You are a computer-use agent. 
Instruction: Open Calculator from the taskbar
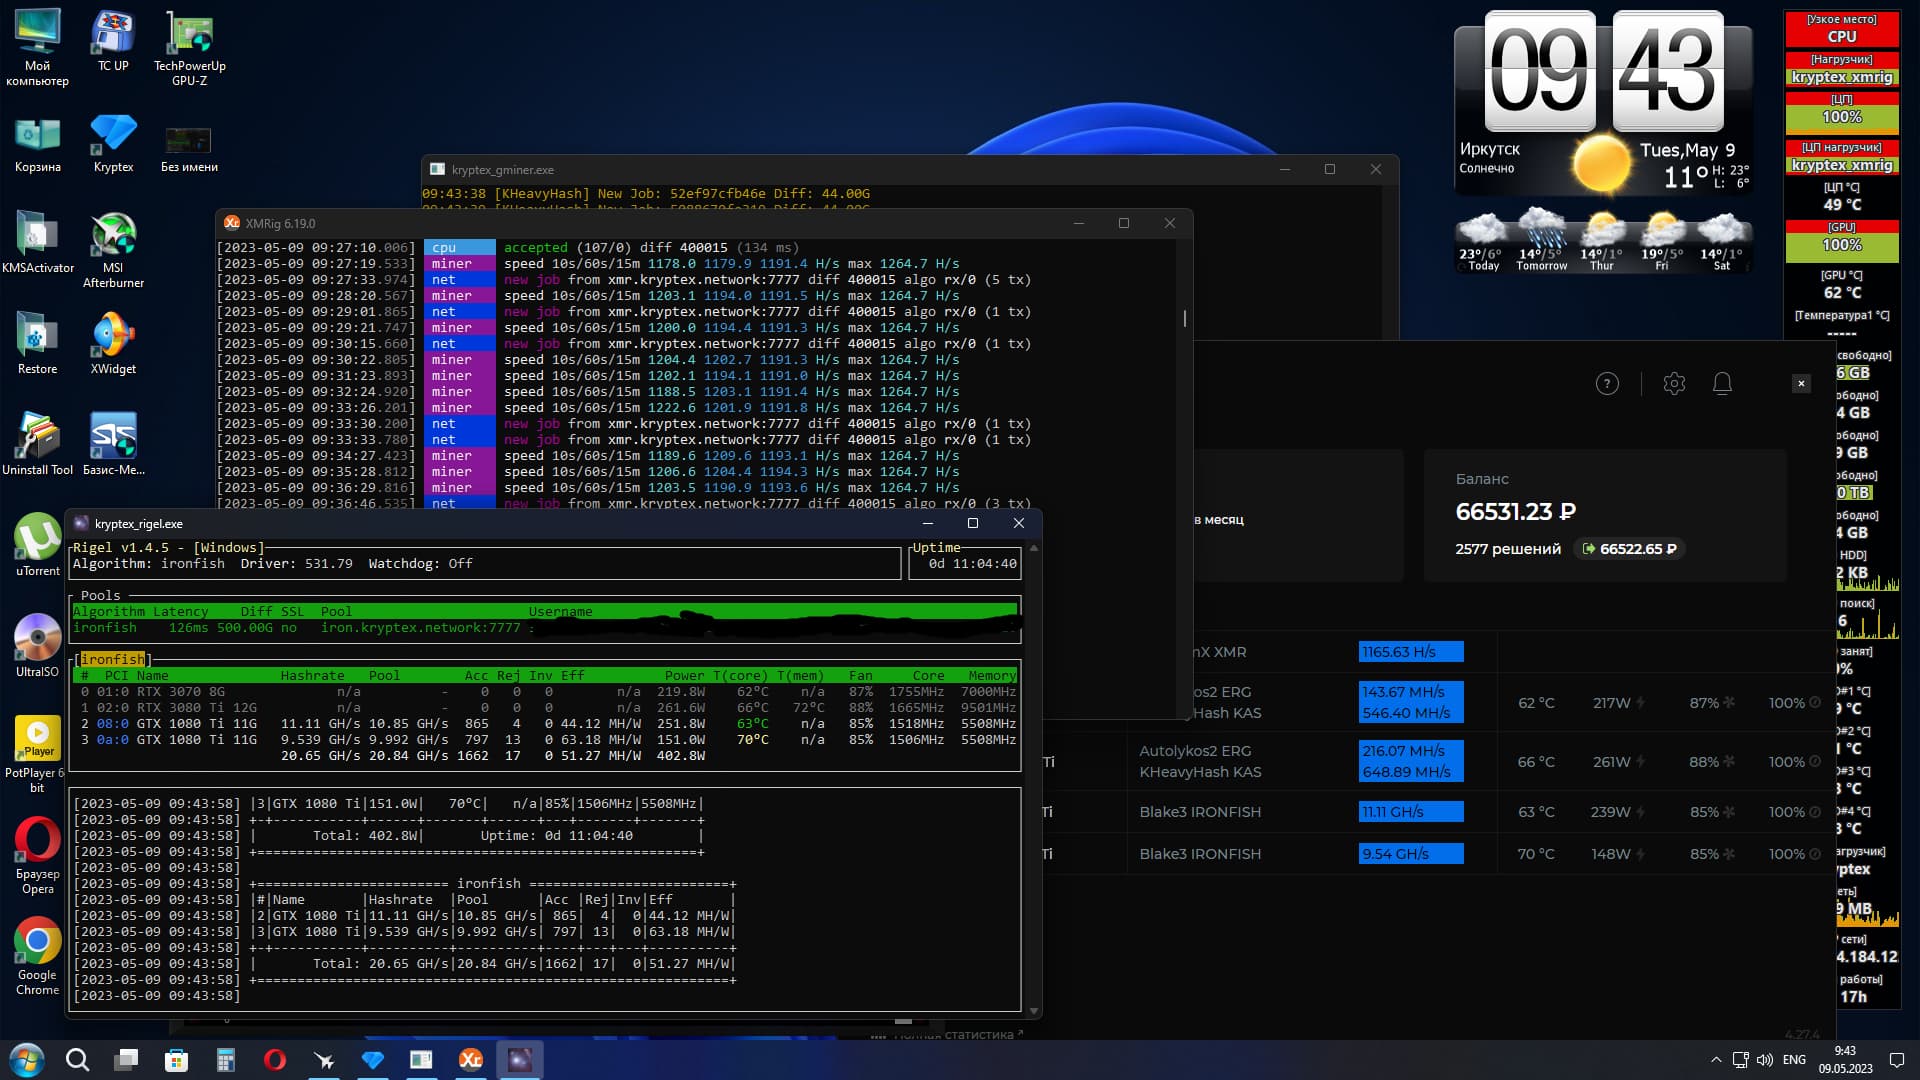coord(225,1060)
